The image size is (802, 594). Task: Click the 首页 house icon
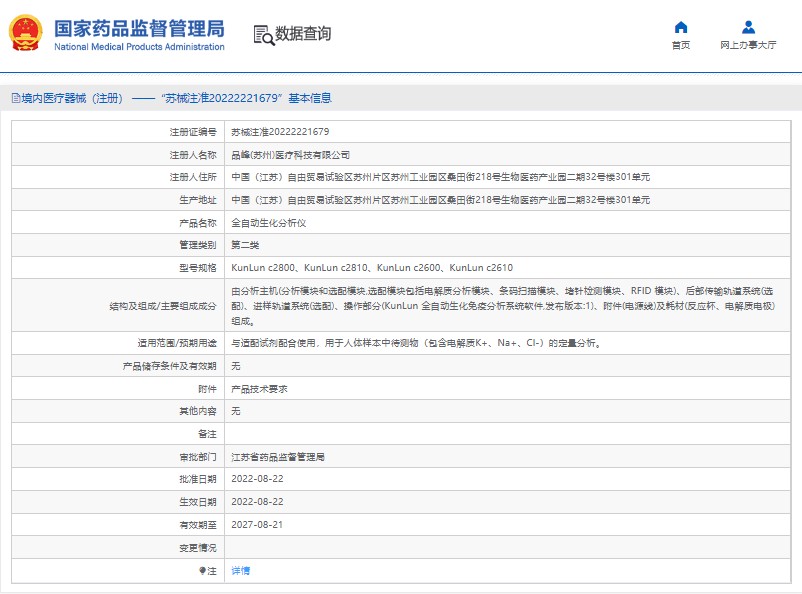680,27
